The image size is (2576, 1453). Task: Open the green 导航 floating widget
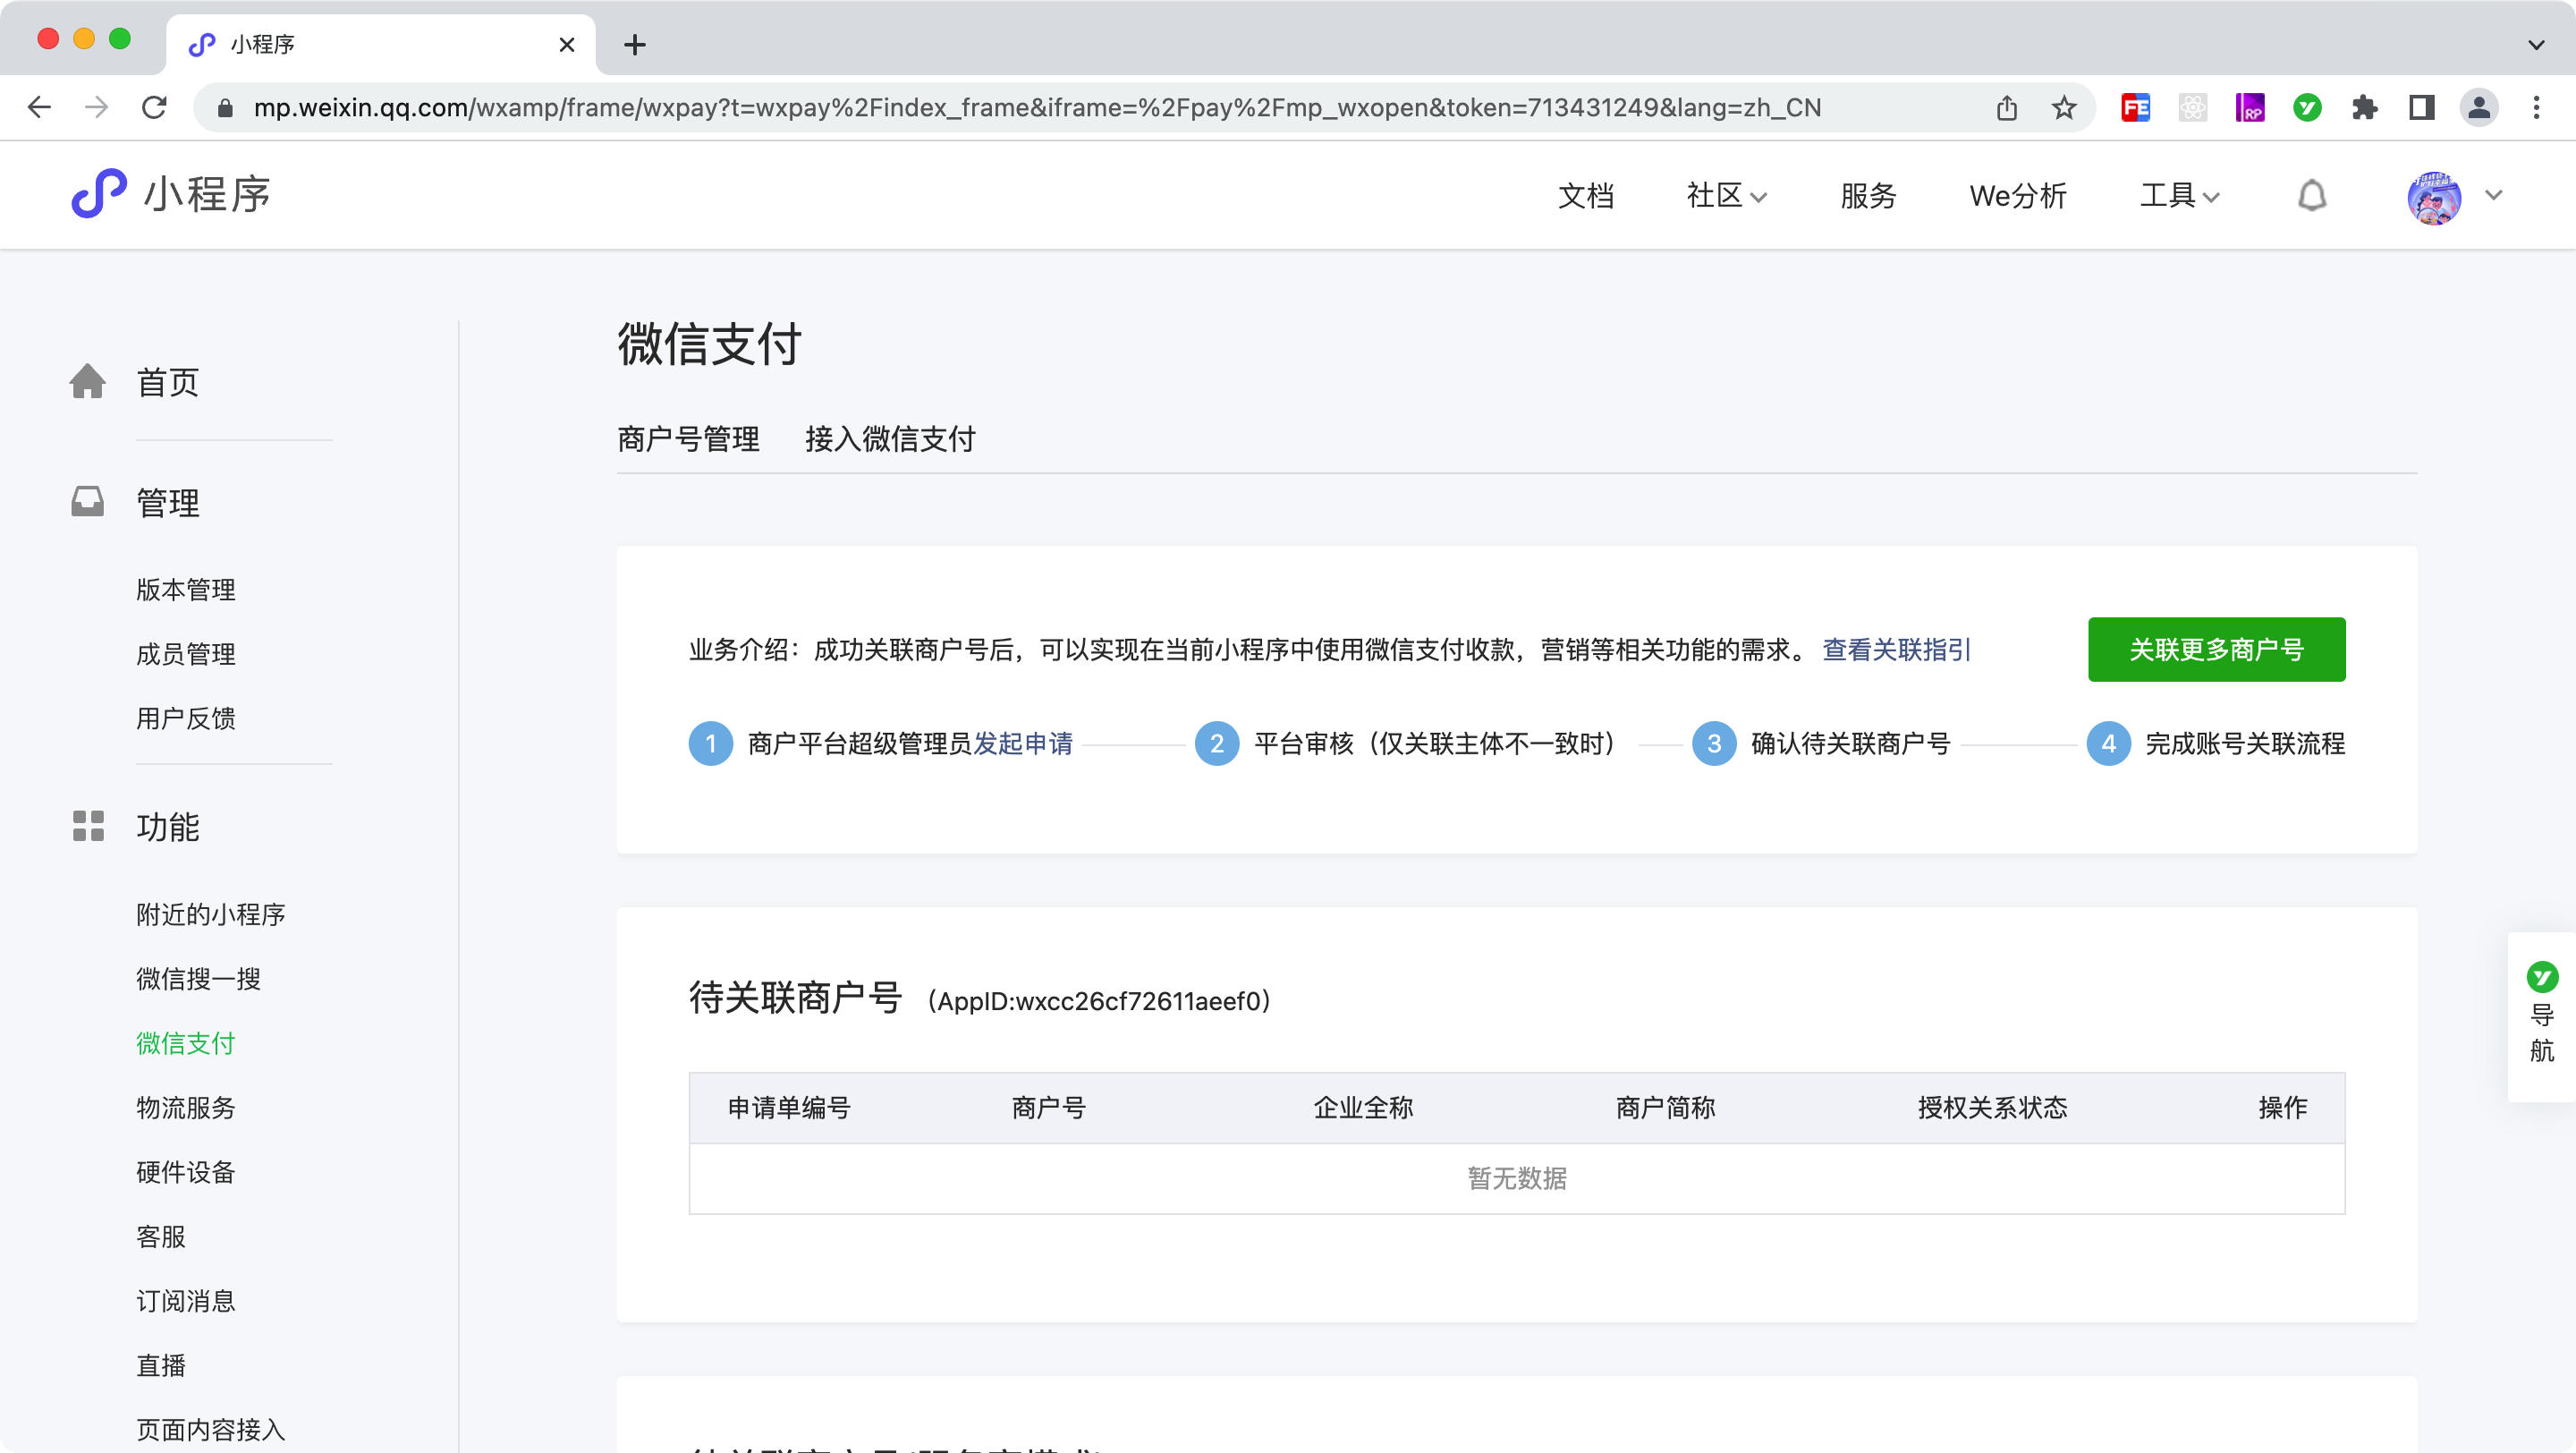coord(2541,1014)
